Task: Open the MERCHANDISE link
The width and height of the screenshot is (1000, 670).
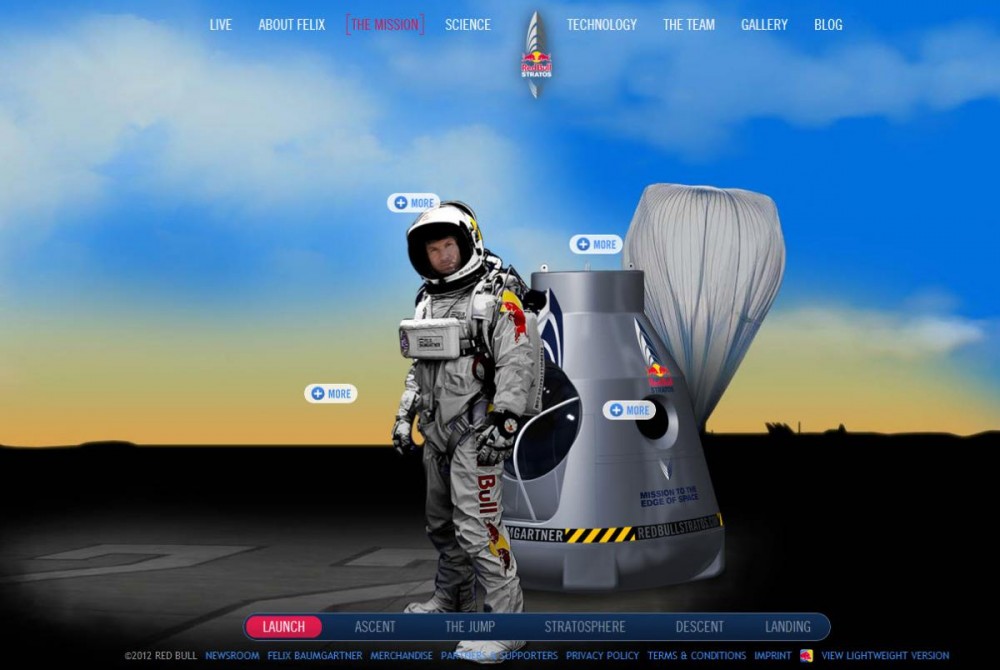Action: coord(401,655)
